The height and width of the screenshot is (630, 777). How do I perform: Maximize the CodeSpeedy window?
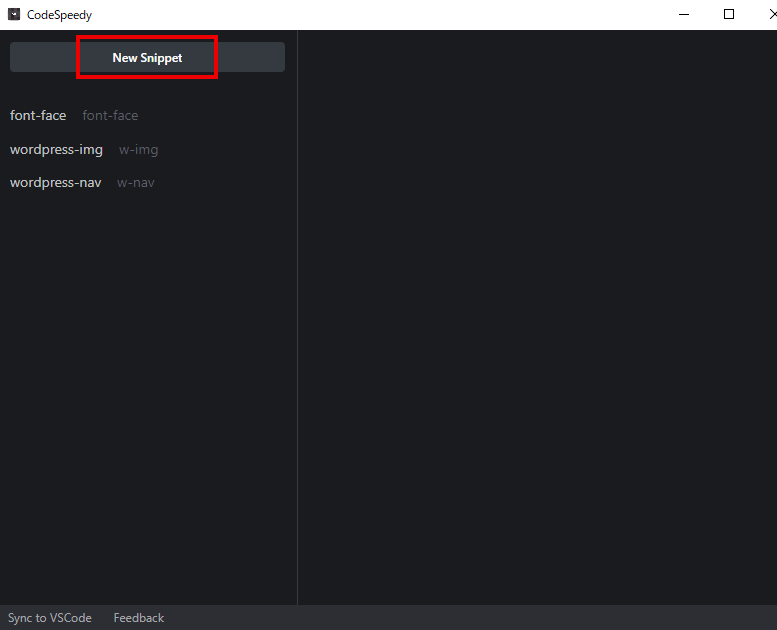(729, 14)
